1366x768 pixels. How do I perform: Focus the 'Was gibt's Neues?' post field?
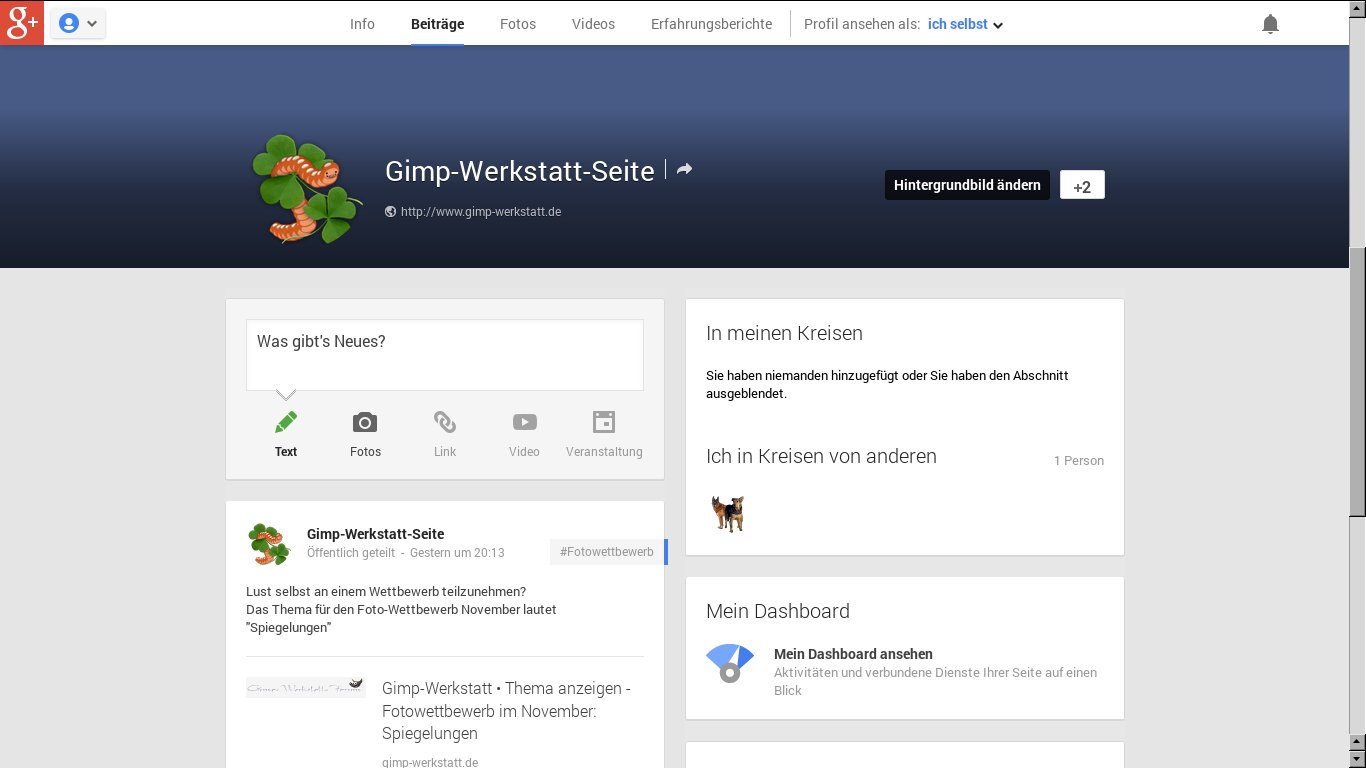(x=445, y=355)
